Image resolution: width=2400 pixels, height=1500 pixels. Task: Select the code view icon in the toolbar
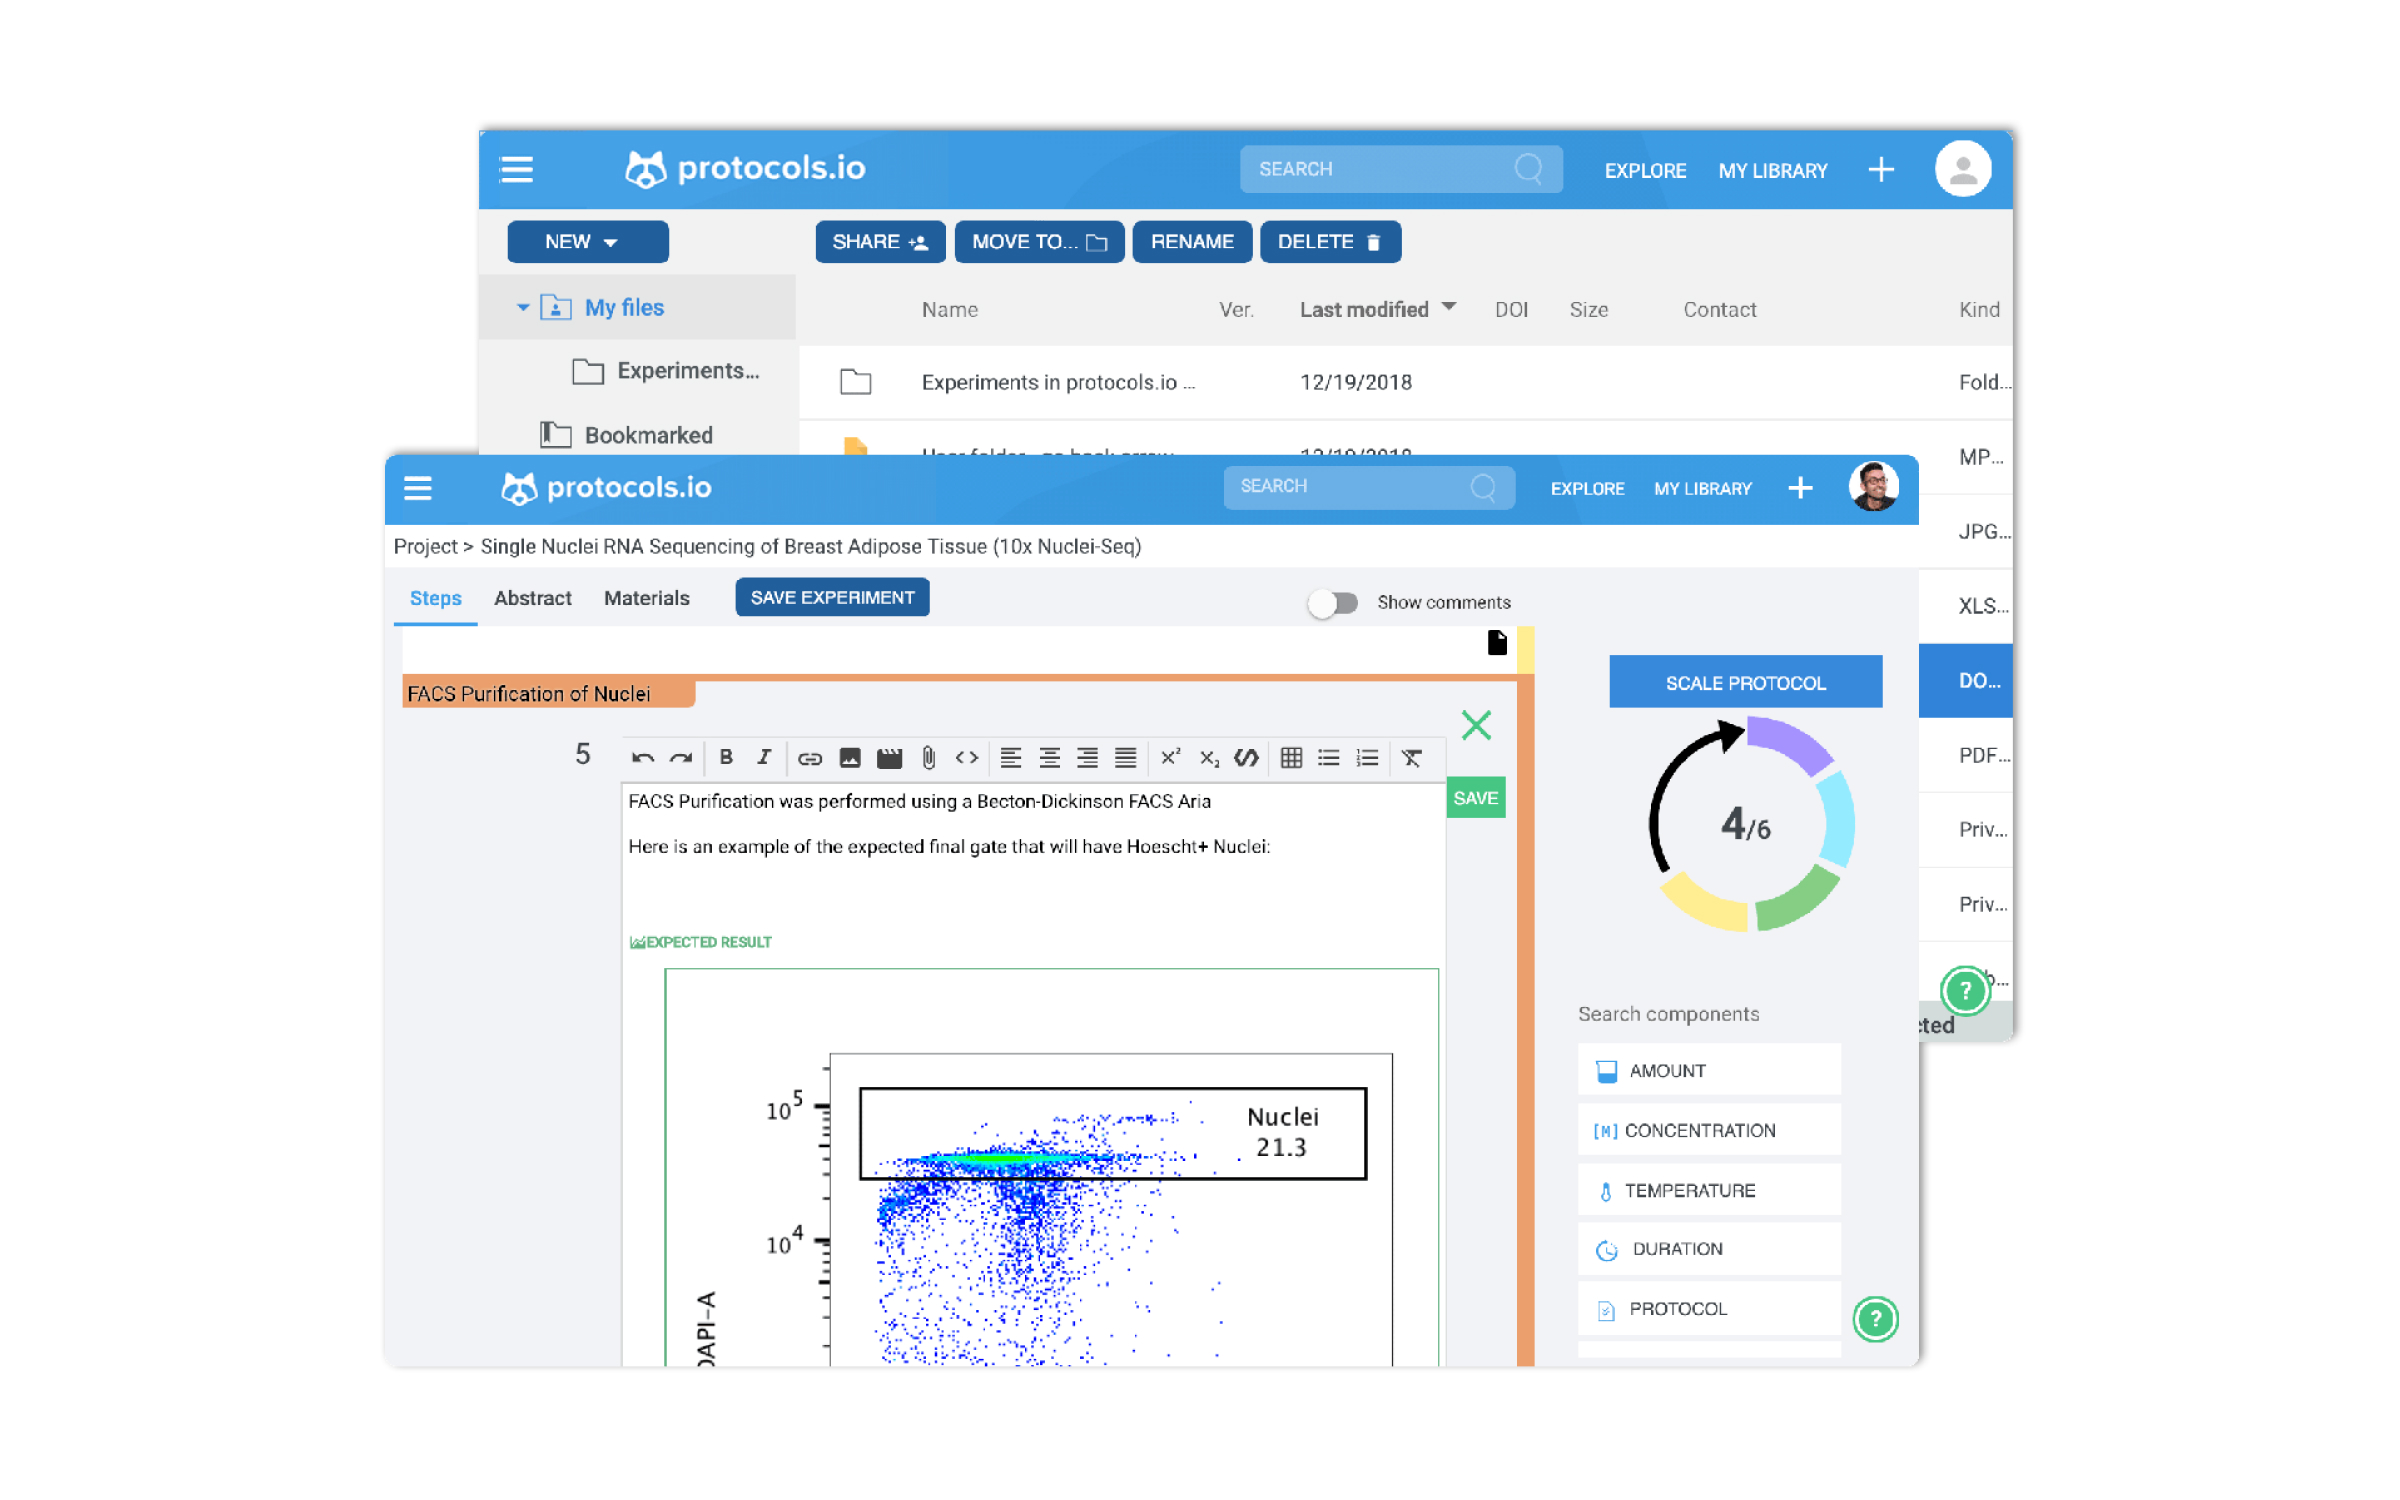point(969,758)
